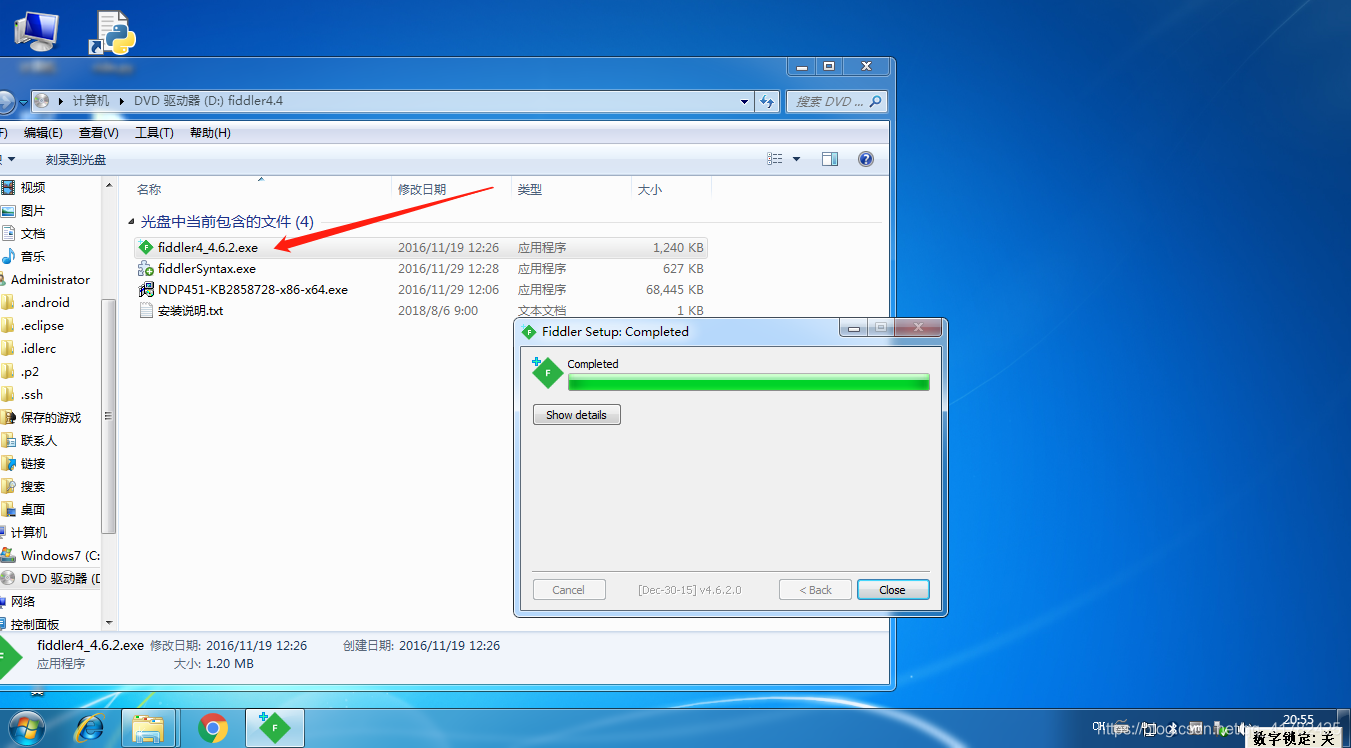Launch Internet Explorer from taskbar
This screenshot has width=1351, height=748.
tap(89, 728)
